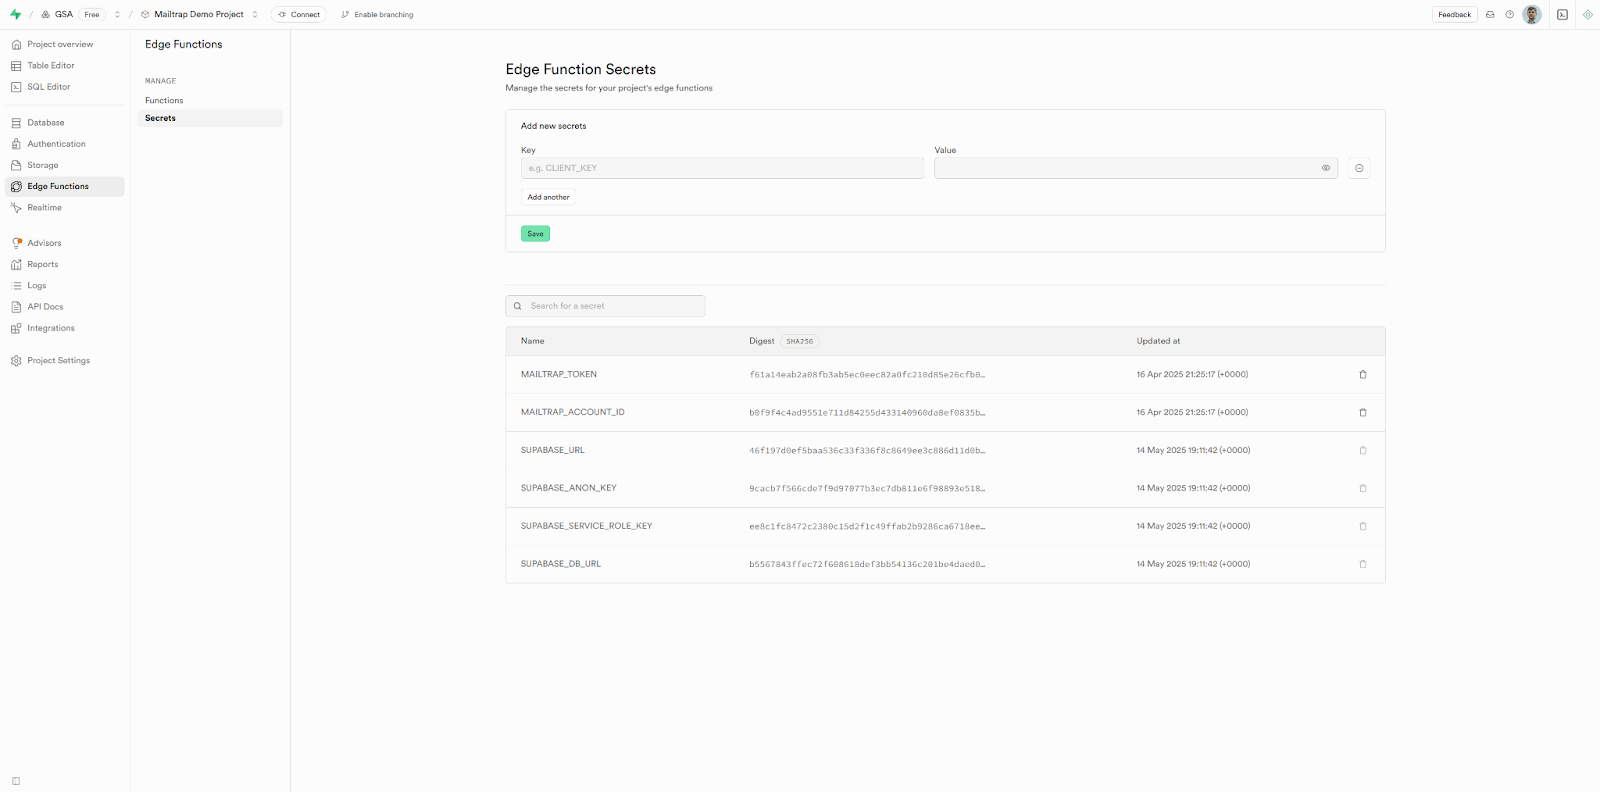This screenshot has width=1600, height=792.
Task: Open the help icon in header
Action: click(x=1510, y=14)
